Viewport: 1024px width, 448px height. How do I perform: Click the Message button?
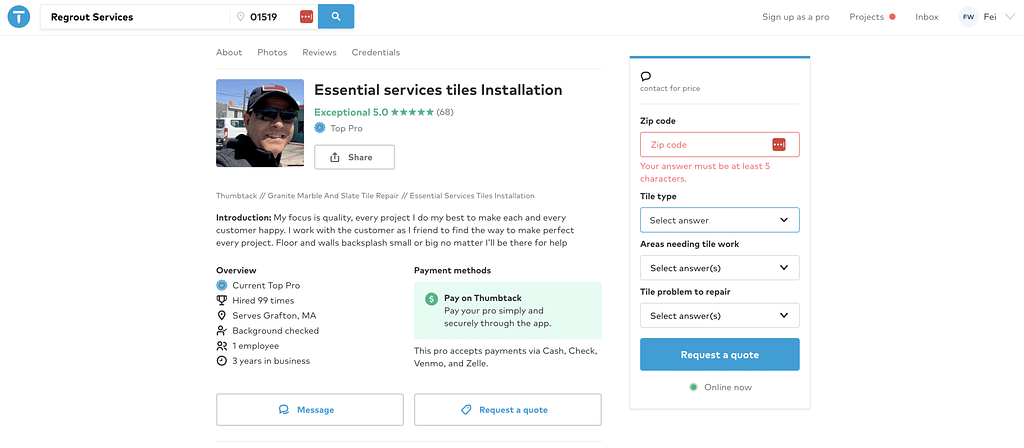coord(309,410)
